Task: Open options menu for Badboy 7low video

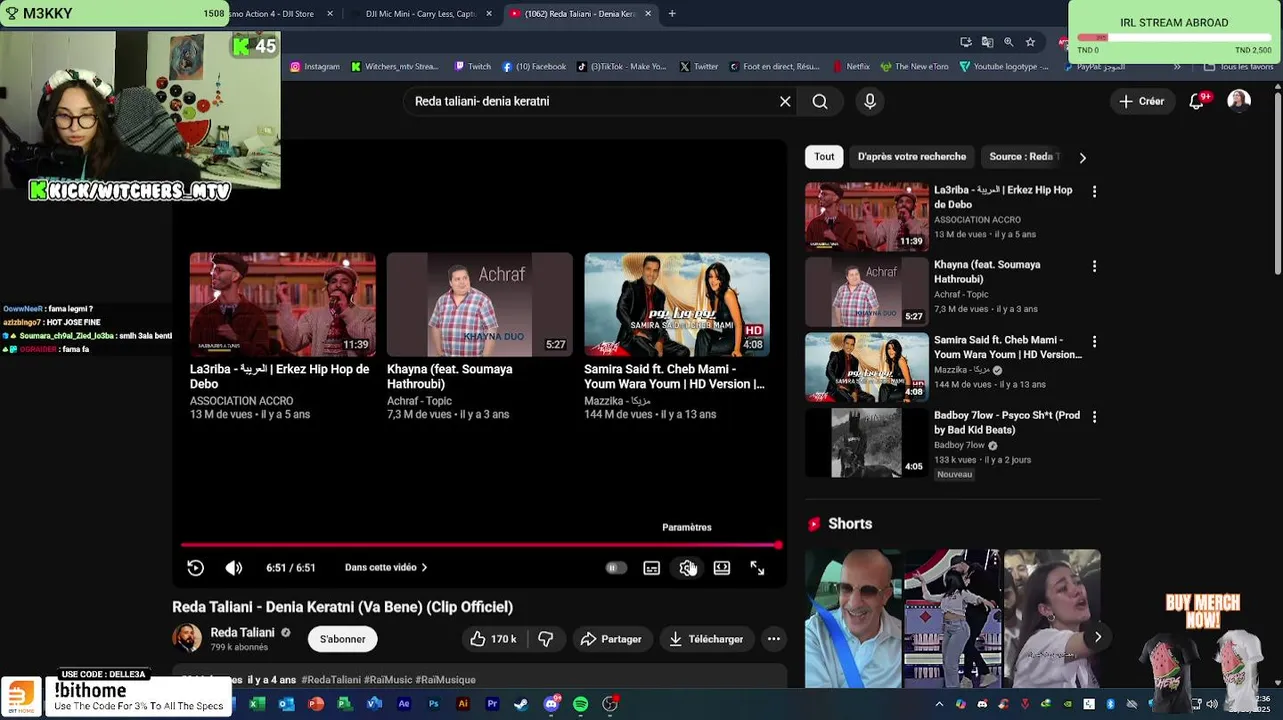Action: pos(1094,417)
